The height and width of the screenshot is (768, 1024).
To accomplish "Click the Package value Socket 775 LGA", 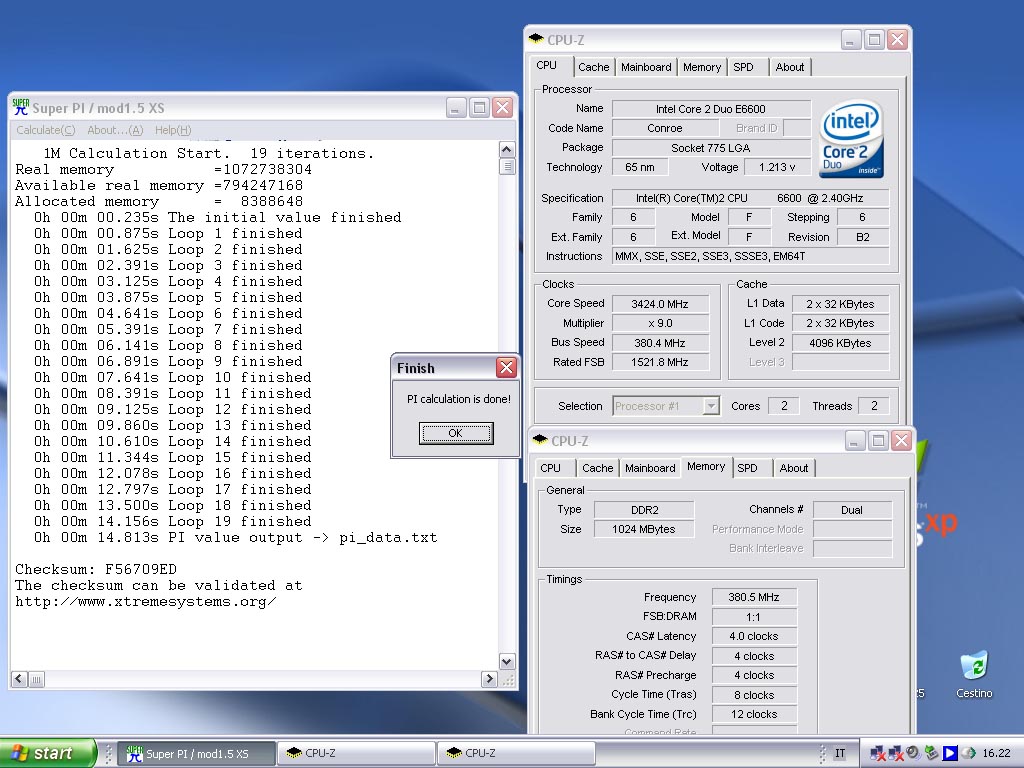I will (711, 148).
